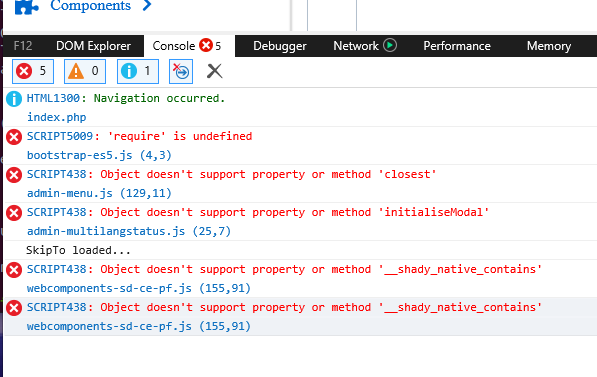Switch to the Performance tab
597x377 pixels.
(457, 46)
